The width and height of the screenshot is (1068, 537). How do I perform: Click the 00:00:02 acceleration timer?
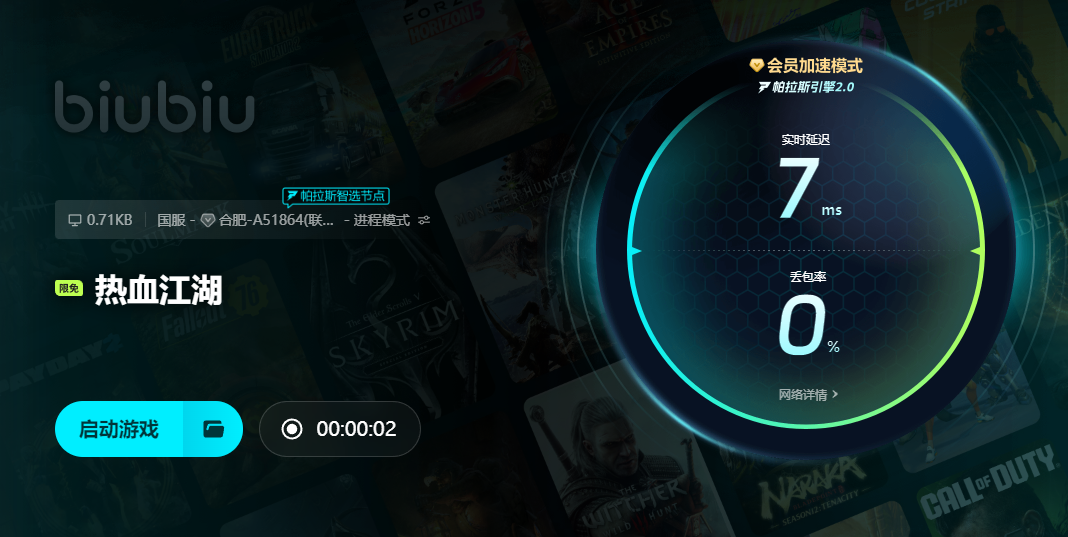(x=356, y=429)
